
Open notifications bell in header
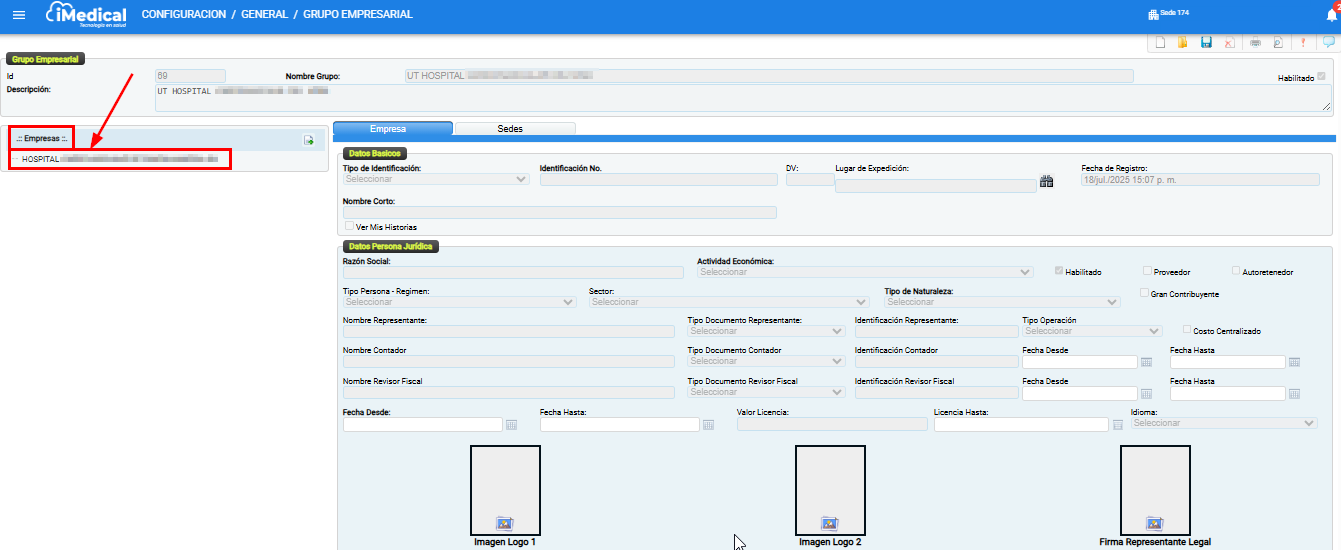coord(1331,14)
